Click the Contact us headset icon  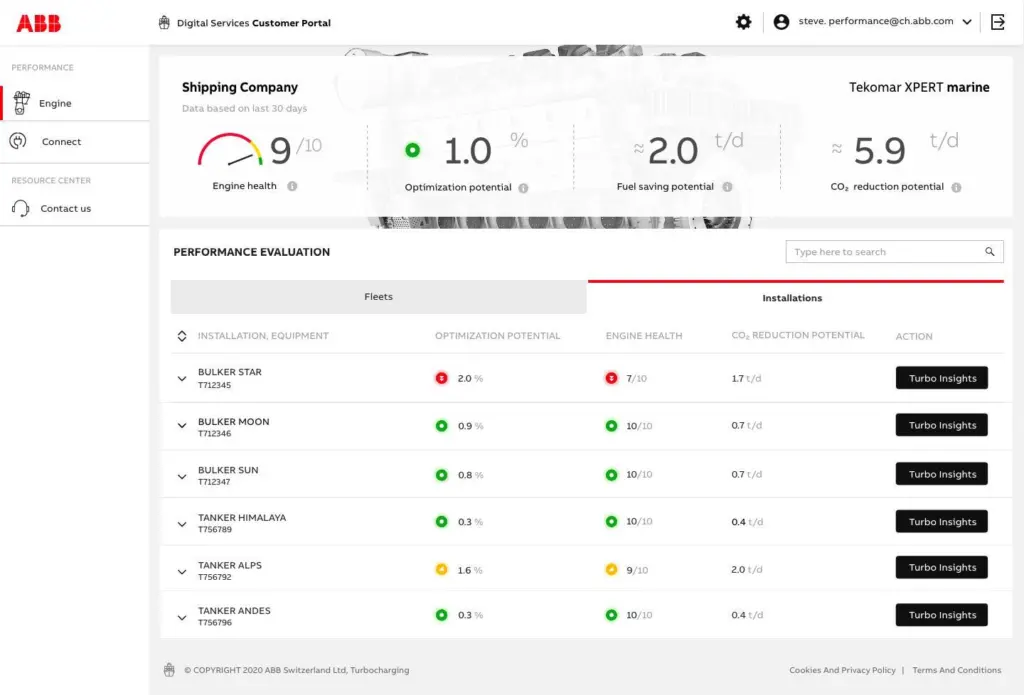[x=20, y=208]
